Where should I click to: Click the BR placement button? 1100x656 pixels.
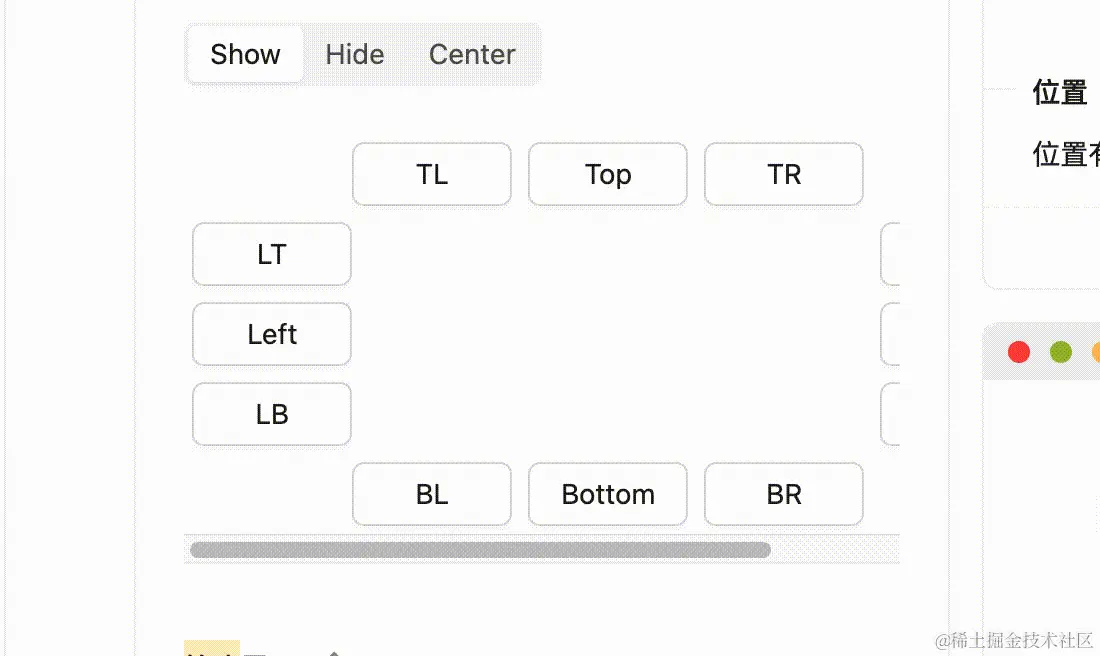(x=784, y=494)
